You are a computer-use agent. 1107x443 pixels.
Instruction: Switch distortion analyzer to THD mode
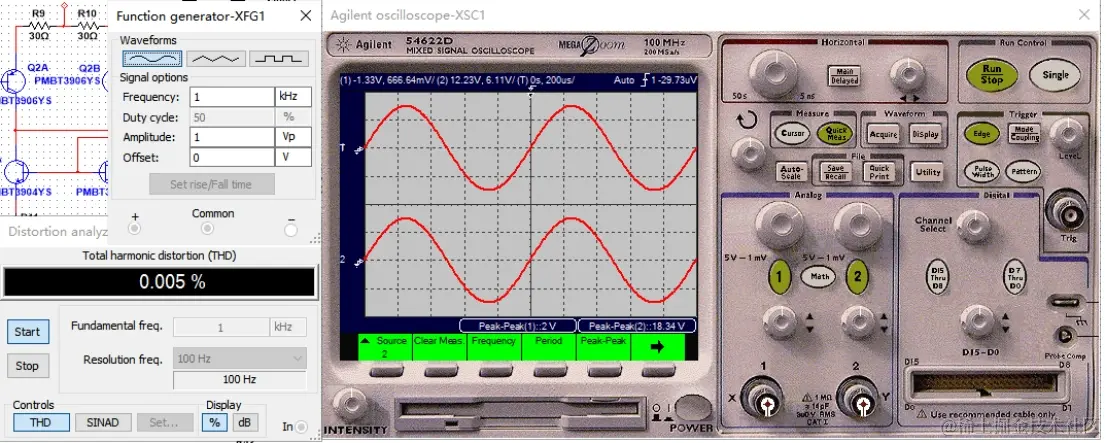coord(41,423)
